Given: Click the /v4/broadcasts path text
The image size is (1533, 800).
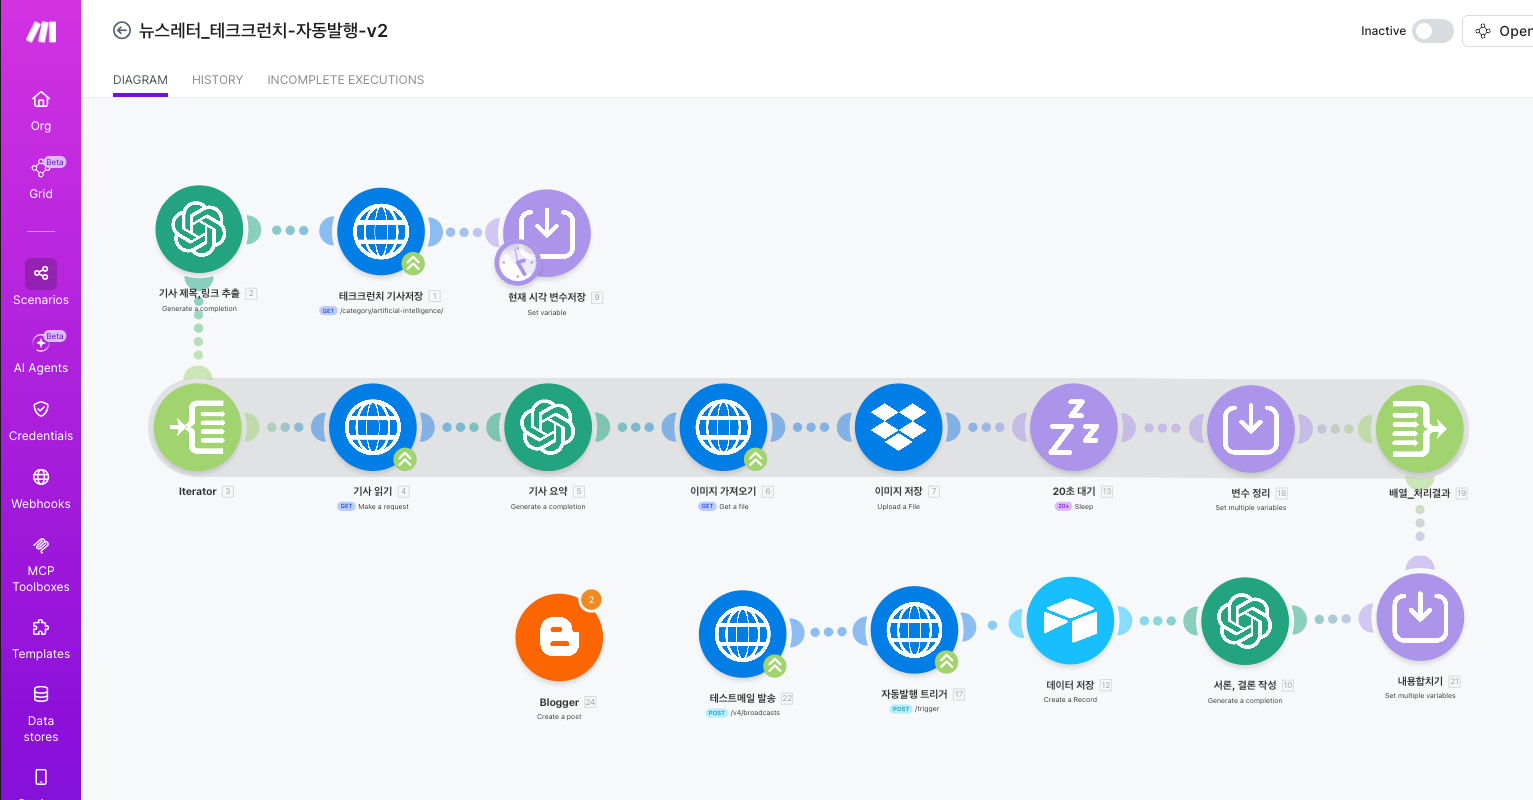Looking at the screenshot, I should click(x=755, y=713).
